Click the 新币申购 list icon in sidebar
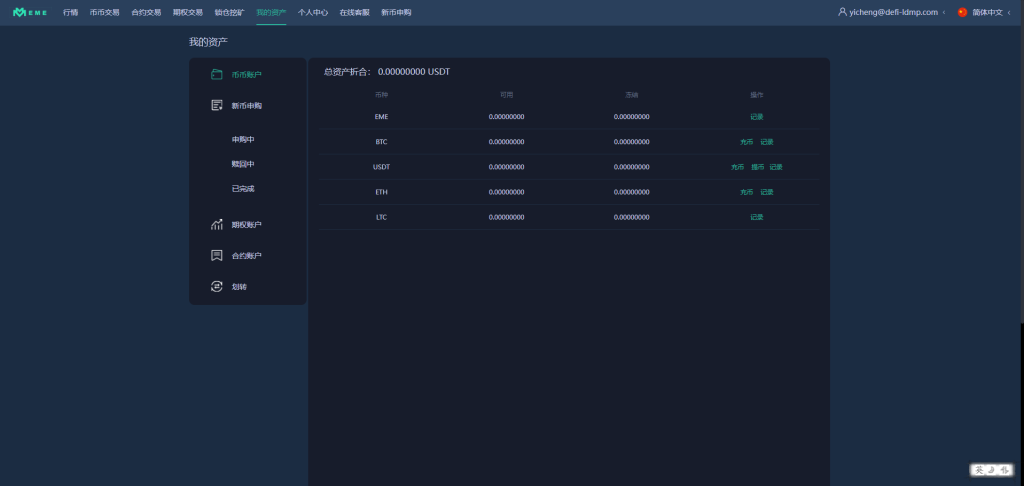 216,105
